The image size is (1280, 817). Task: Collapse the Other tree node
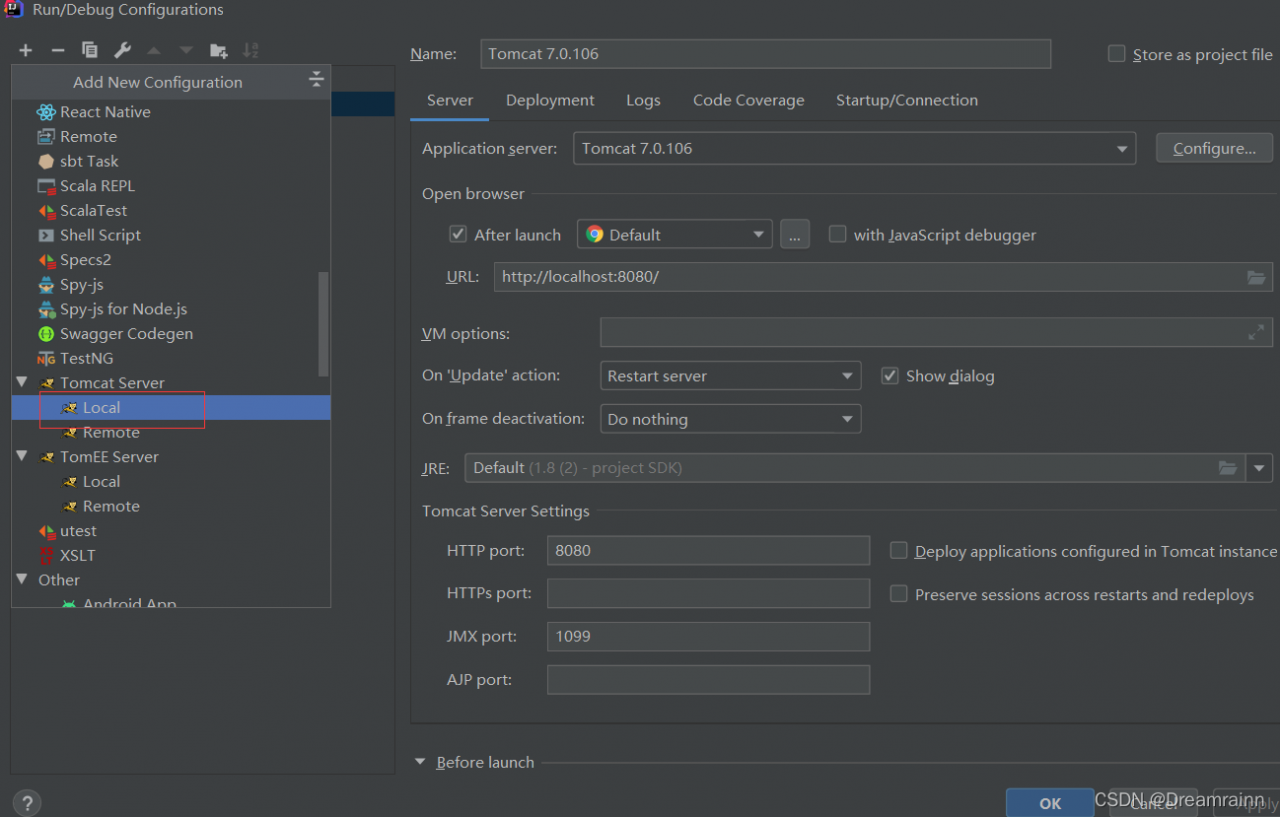click(x=22, y=579)
